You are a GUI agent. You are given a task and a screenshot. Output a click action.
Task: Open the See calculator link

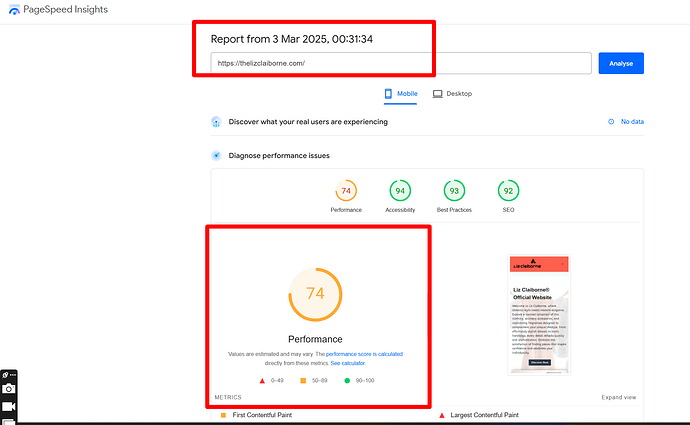(x=348, y=363)
